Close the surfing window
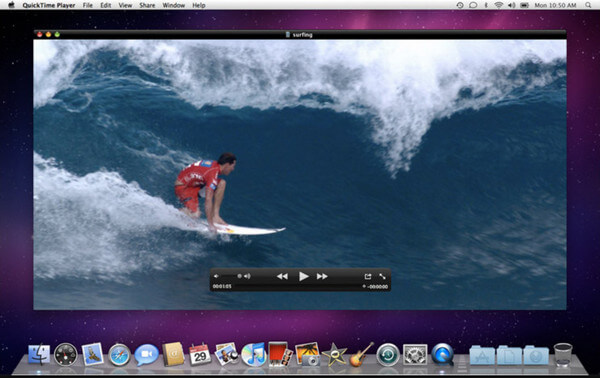This screenshot has width=600, height=378. (x=39, y=34)
